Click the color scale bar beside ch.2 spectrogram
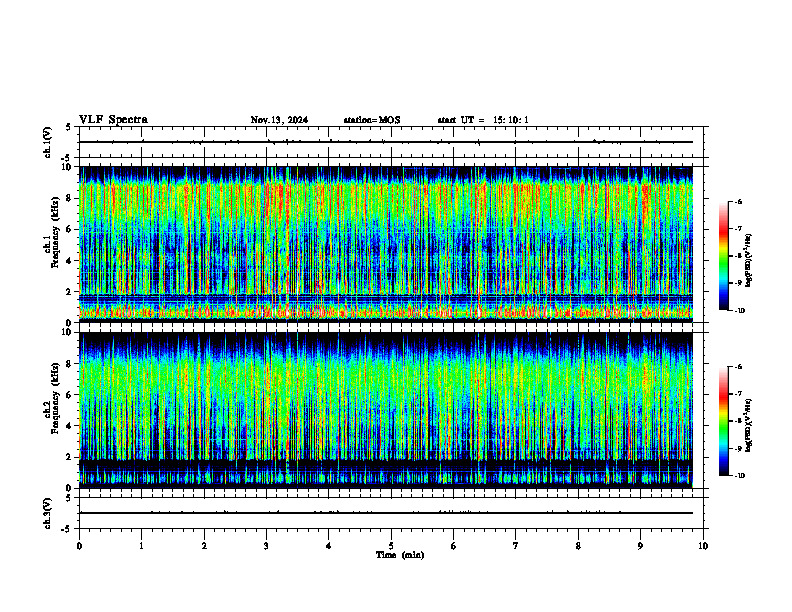The width and height of the screenshot is (792, 612). [724, 421]
